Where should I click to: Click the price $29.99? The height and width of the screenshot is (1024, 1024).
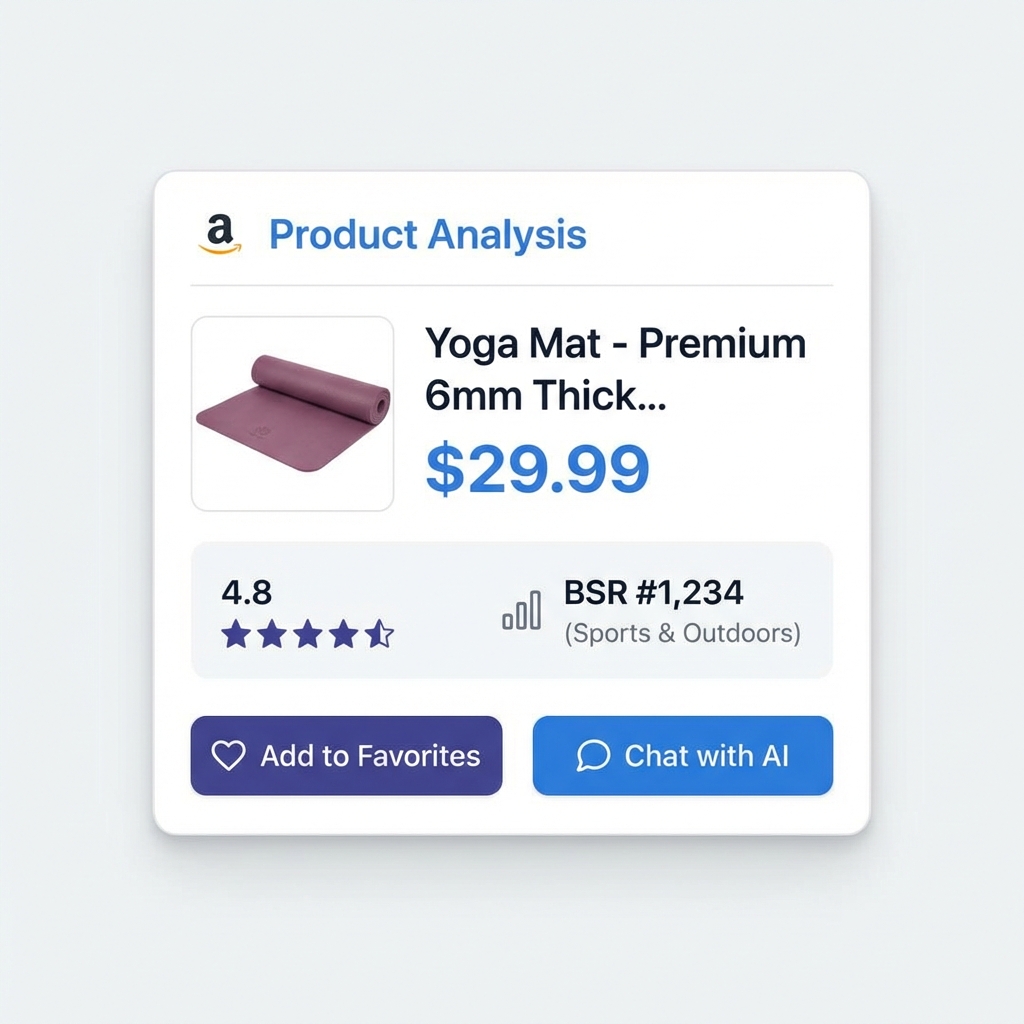tap(536, 468)
